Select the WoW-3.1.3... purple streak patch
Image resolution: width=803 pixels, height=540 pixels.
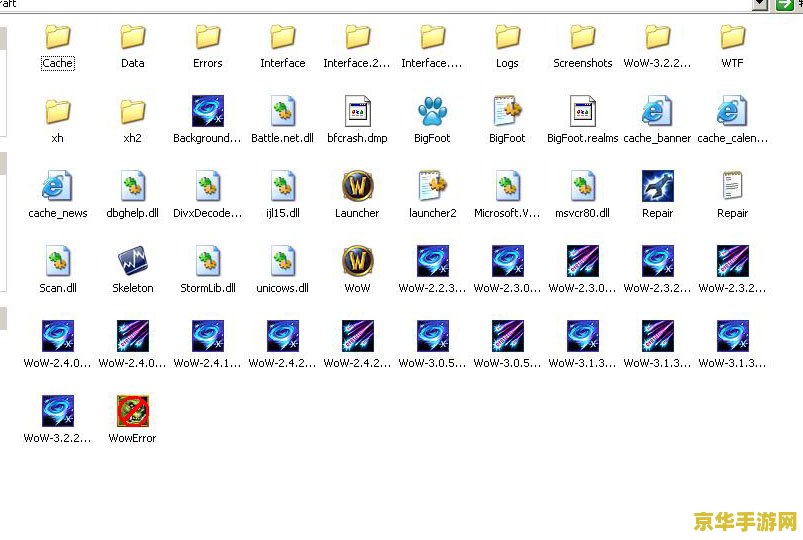pyautogui.click(x=658, y=336)
